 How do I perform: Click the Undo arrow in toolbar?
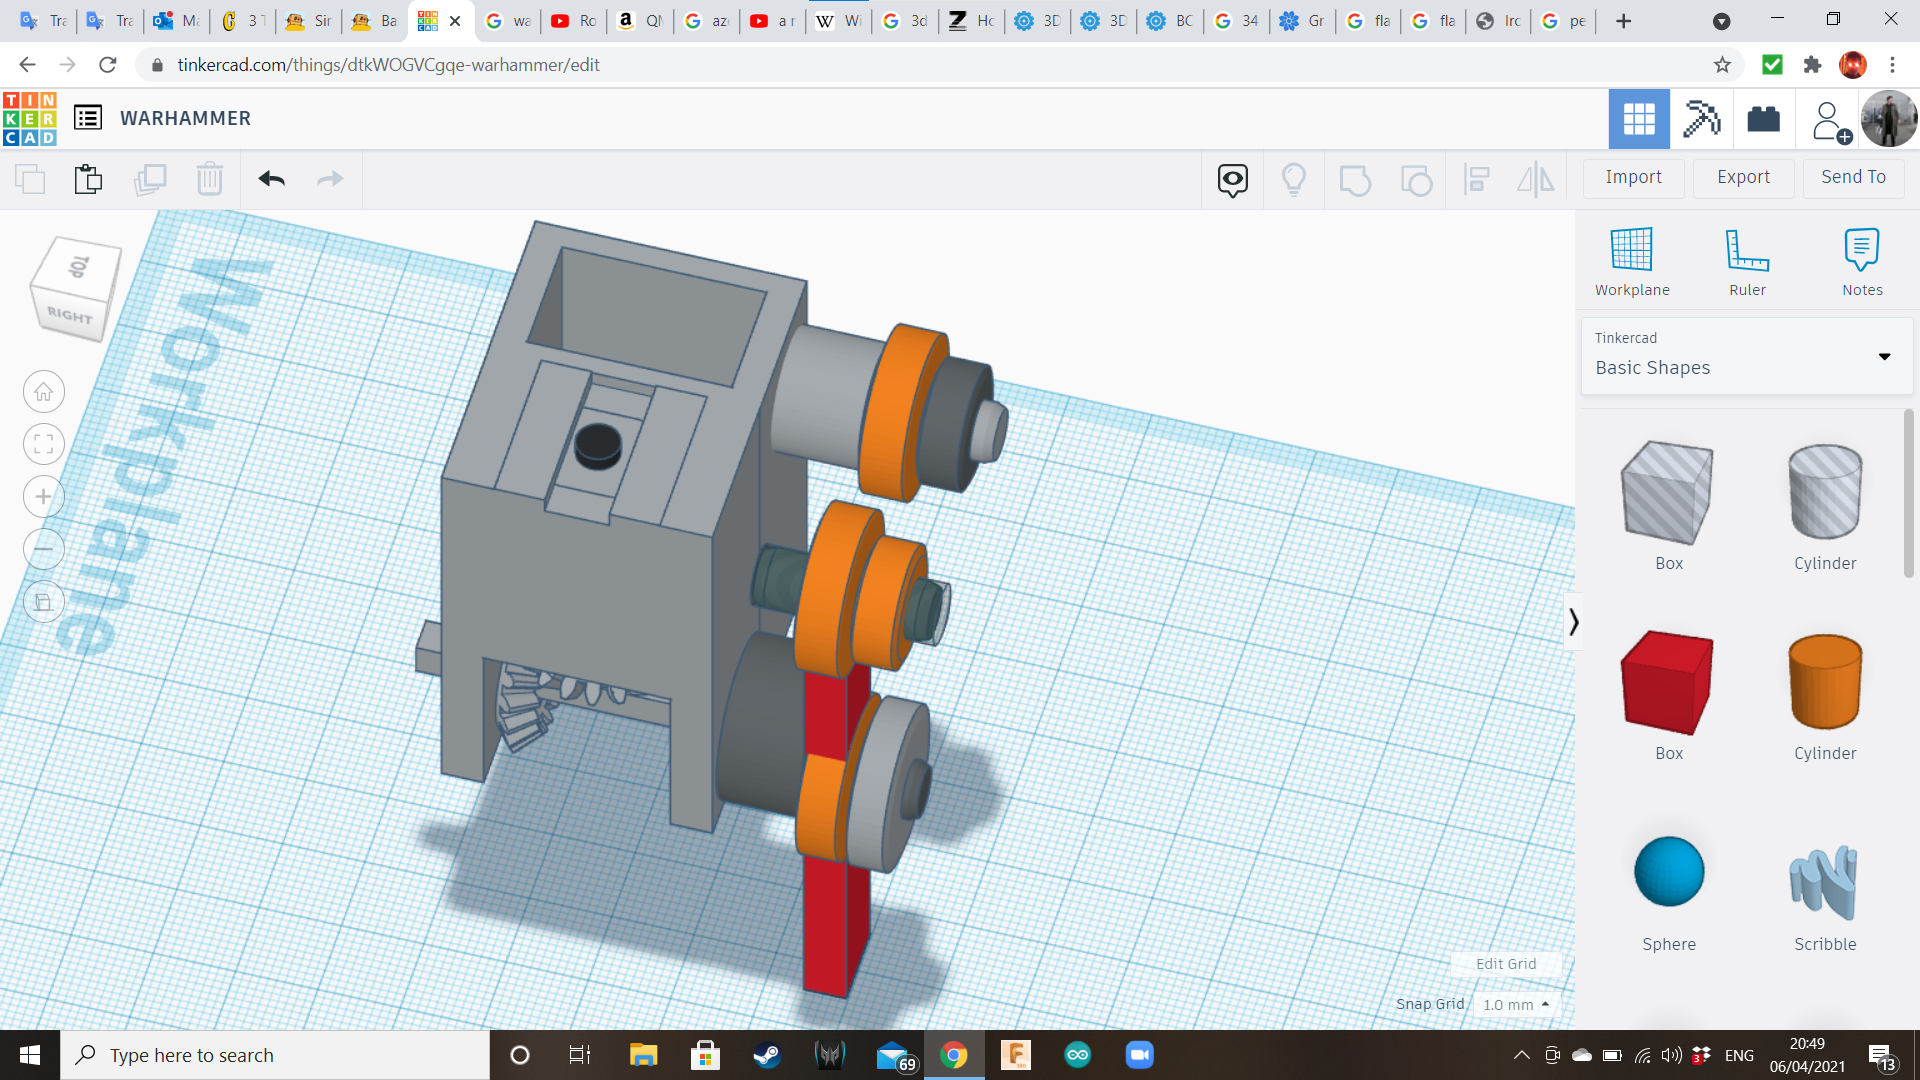[x=271, y=179]
